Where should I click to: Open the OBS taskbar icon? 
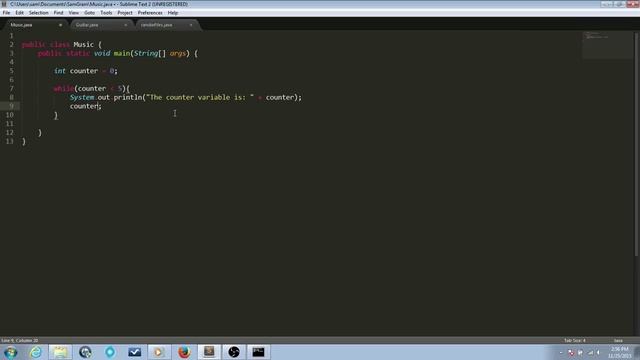pos(234,352)
